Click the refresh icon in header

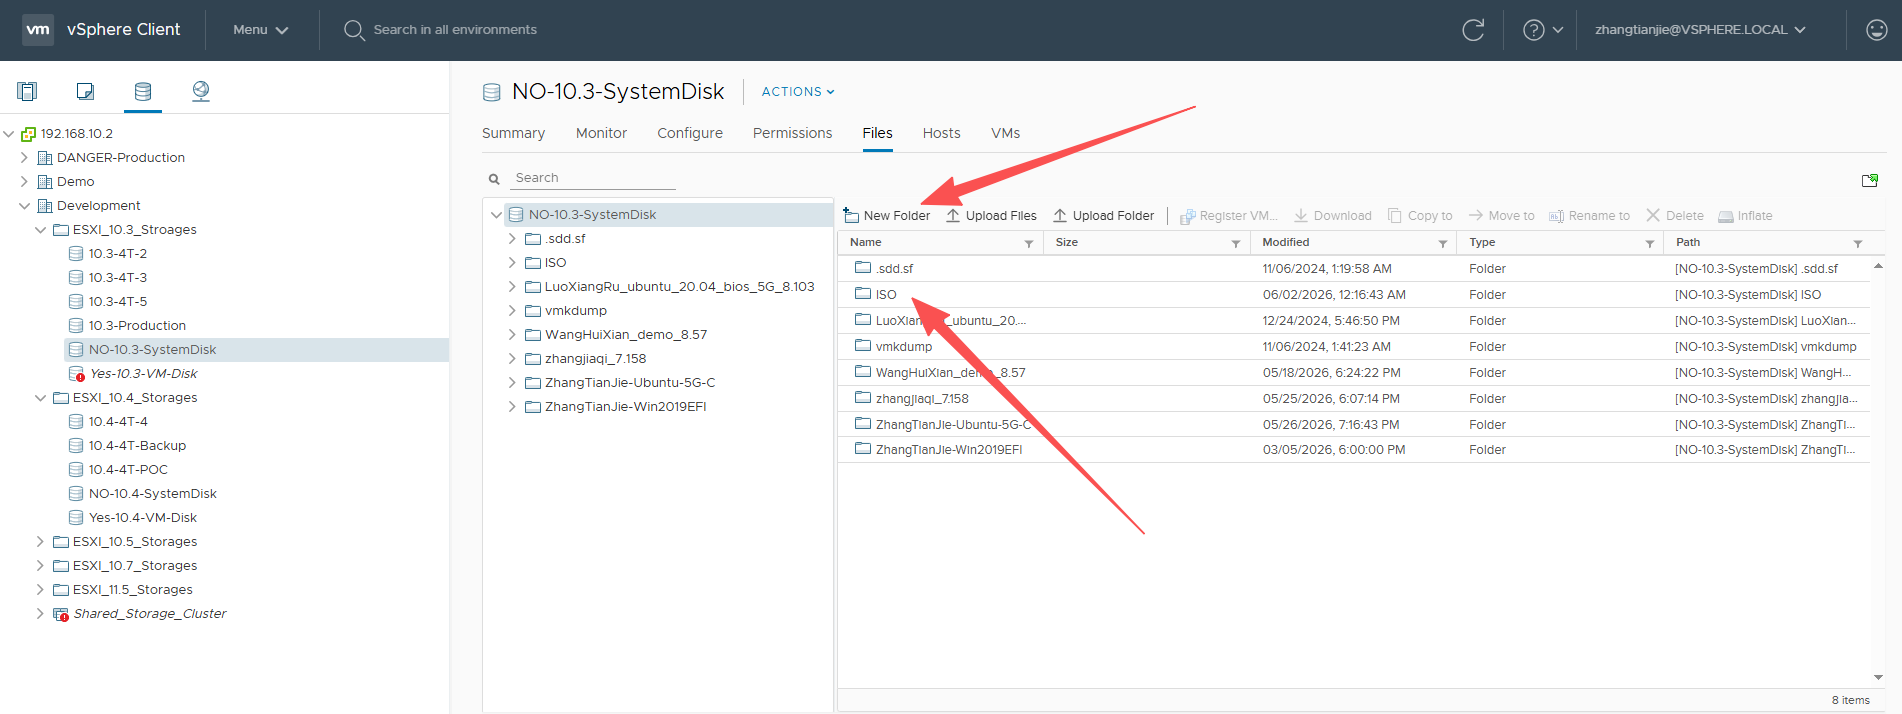point(1473,30)
